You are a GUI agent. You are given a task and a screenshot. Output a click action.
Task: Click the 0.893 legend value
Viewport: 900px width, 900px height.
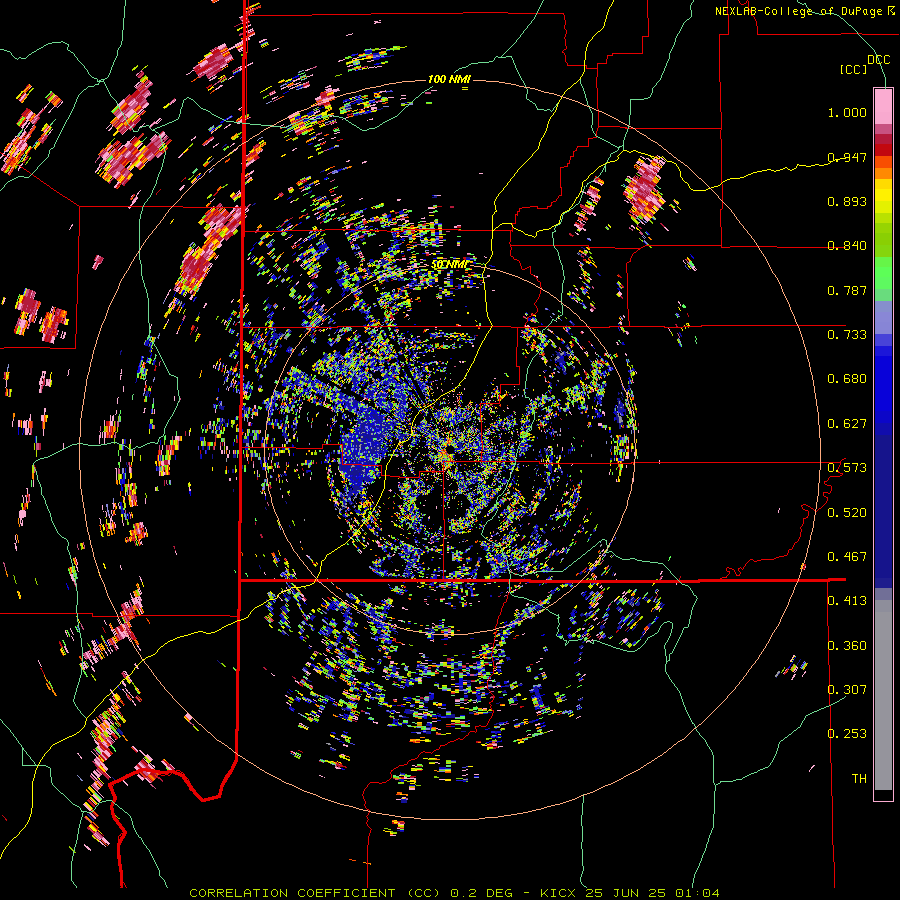pyautogui.click(x=847, y=201)
